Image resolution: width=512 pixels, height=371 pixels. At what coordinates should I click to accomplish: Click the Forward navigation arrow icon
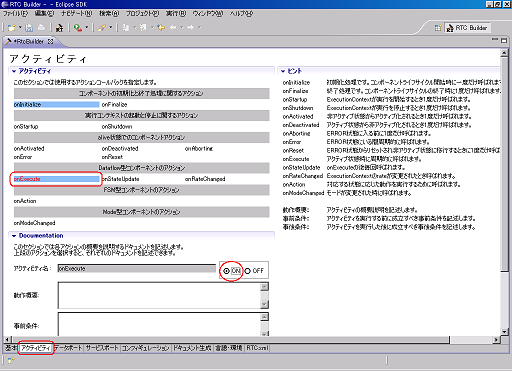[191, 28]
